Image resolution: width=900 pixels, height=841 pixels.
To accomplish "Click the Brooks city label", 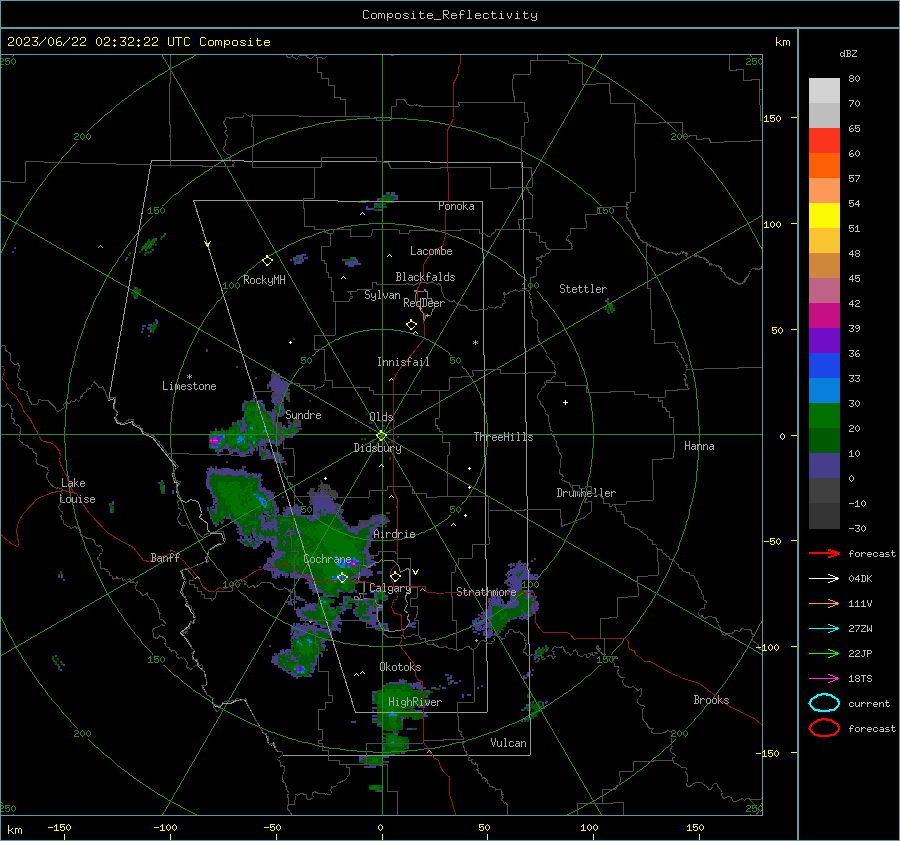I will point(711,700).
